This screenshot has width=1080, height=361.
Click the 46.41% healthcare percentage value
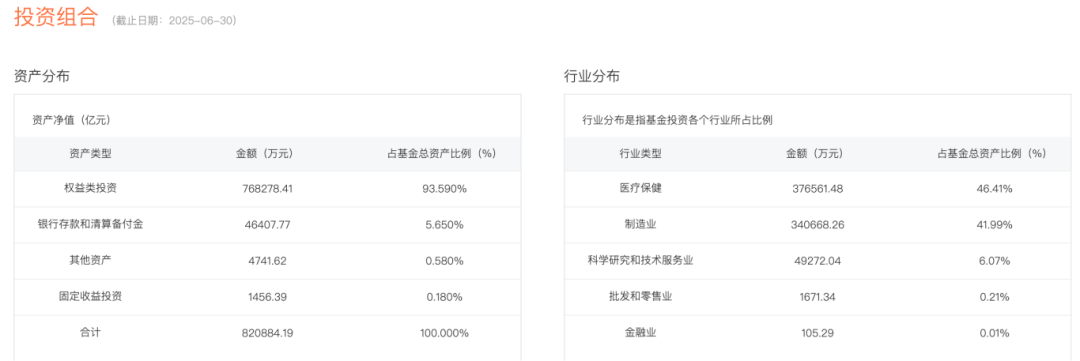(992, 188)
